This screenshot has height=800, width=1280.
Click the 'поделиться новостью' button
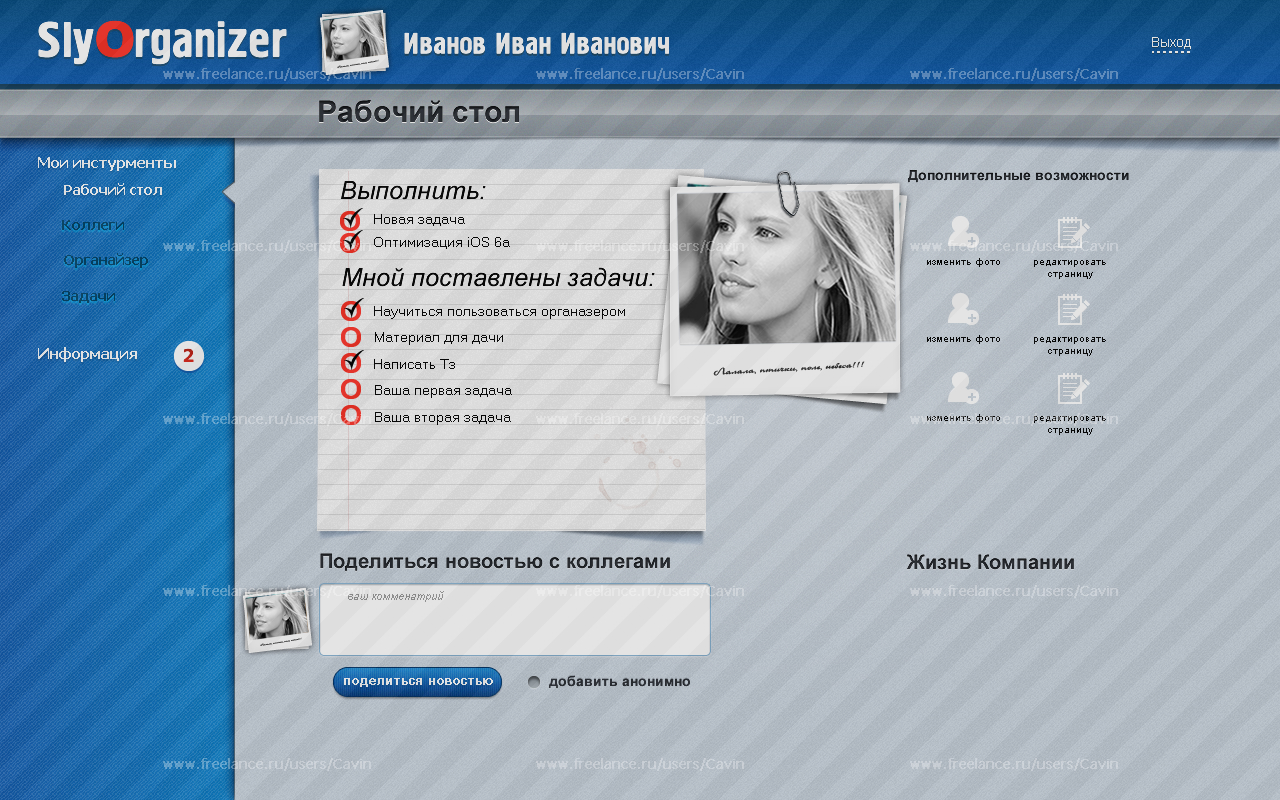point(418,682)
